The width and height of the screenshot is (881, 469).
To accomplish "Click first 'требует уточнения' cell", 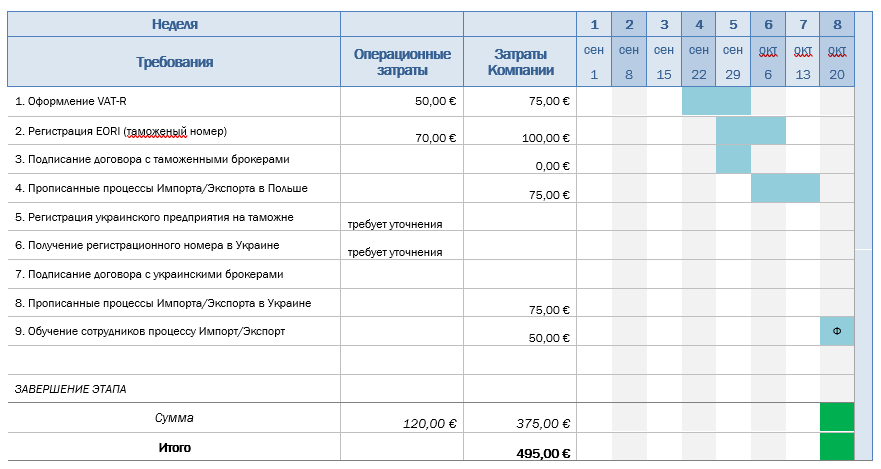I will (402, 217).
